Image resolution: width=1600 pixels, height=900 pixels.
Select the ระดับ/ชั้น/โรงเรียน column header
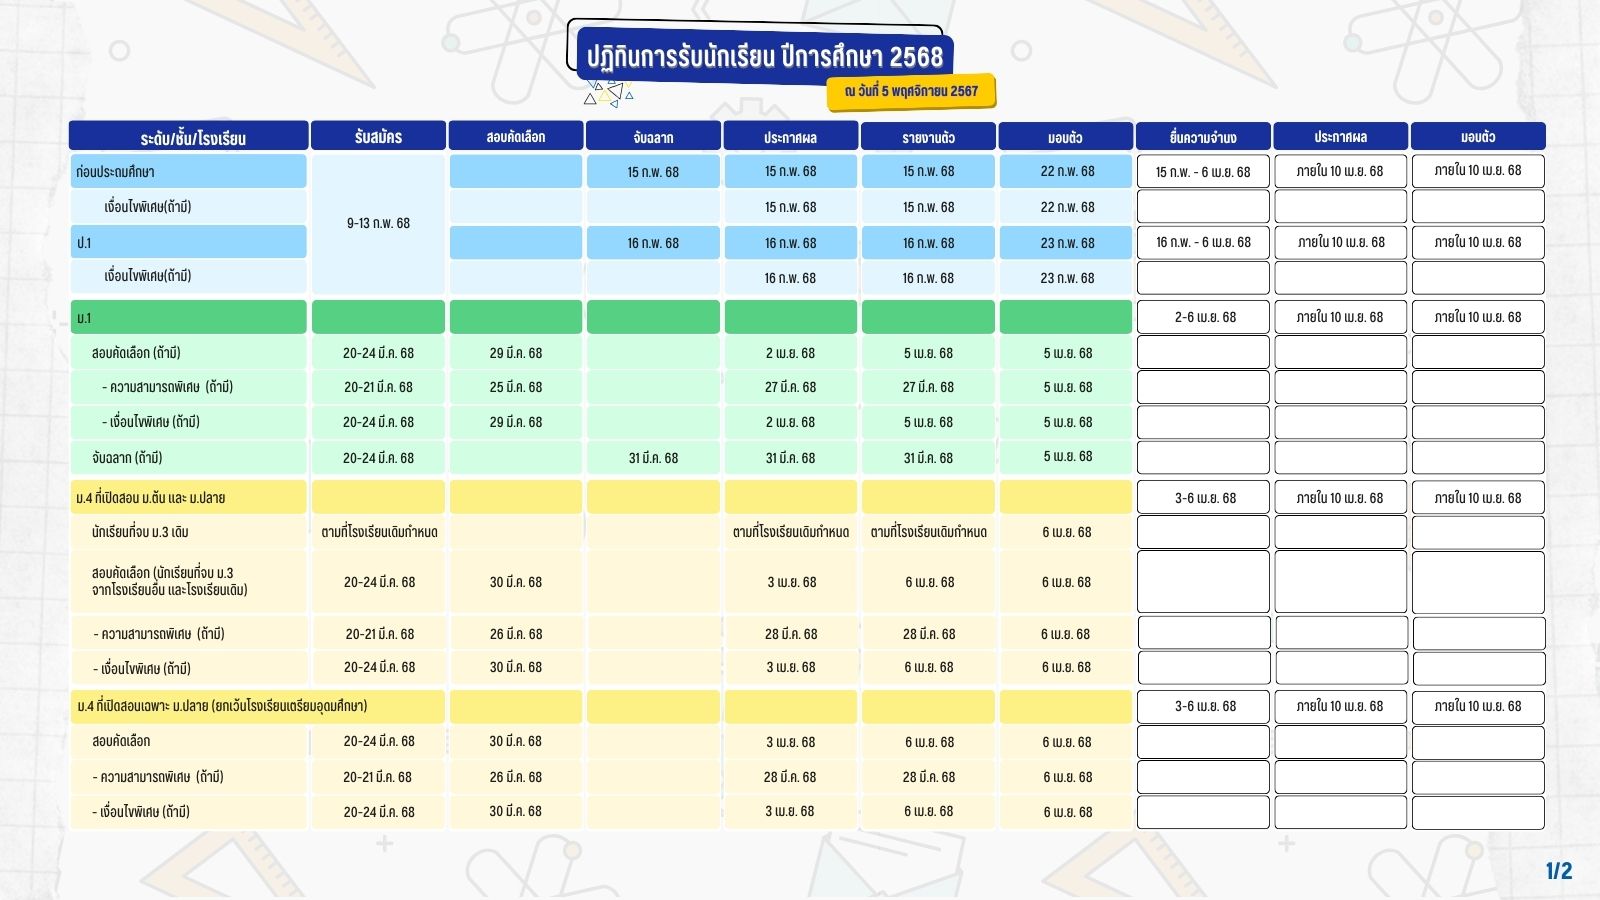tap(189, 137)
